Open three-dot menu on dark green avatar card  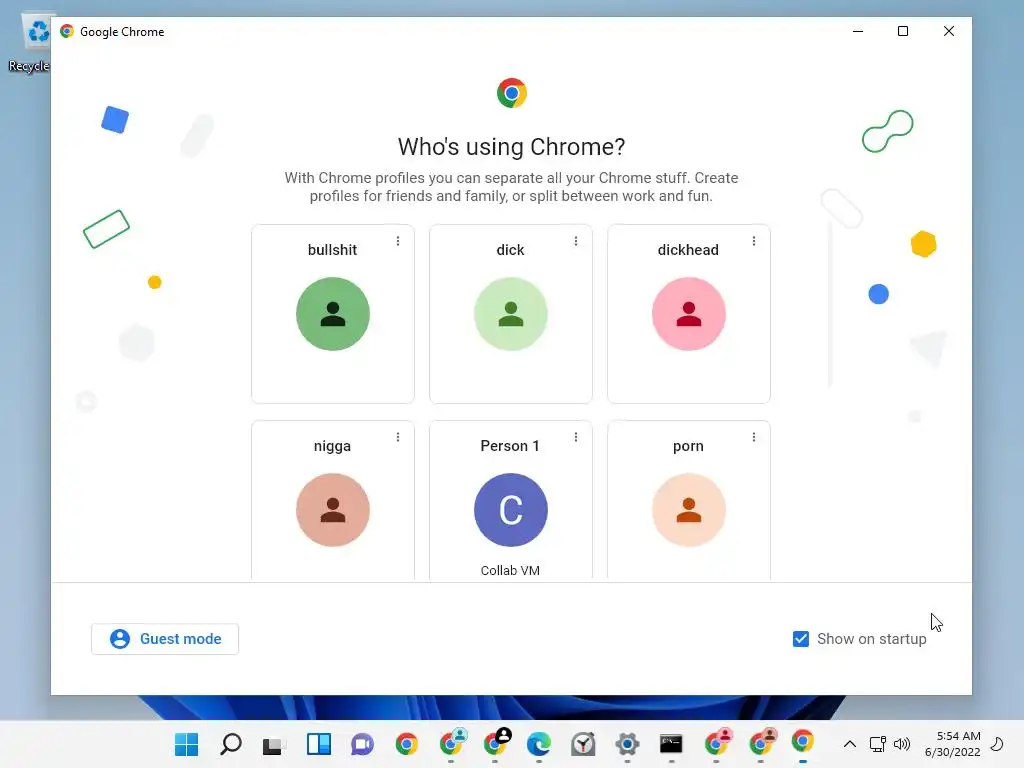point(398,241)
